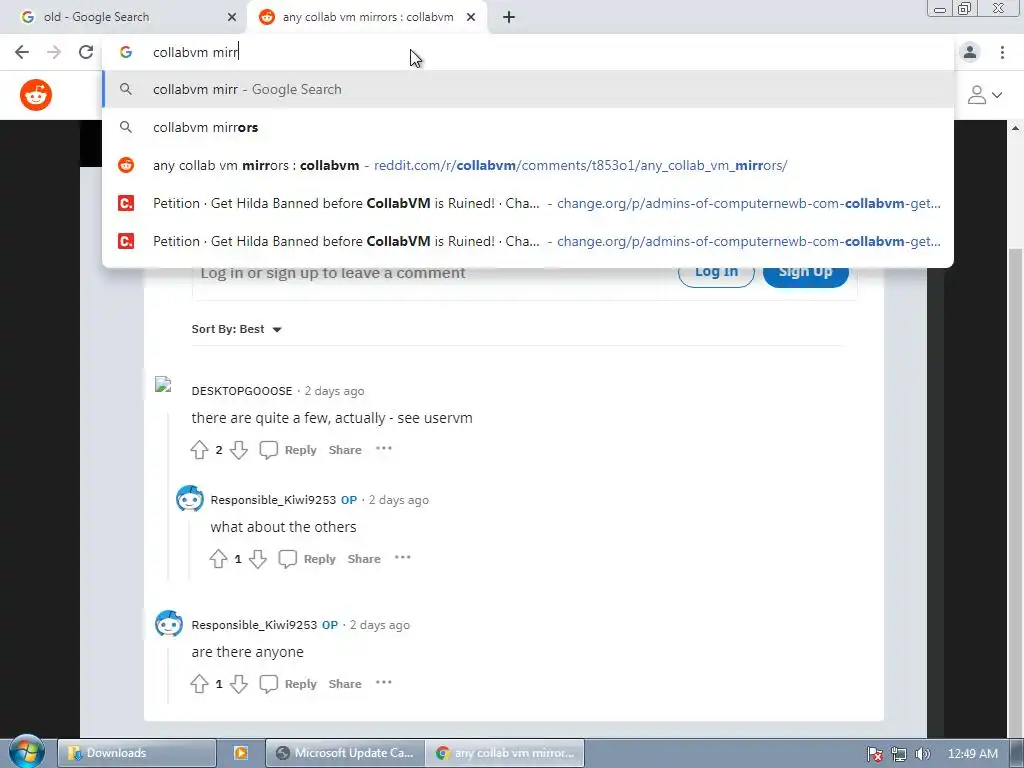Open more options for 'what about the others'

click(403, 557)
